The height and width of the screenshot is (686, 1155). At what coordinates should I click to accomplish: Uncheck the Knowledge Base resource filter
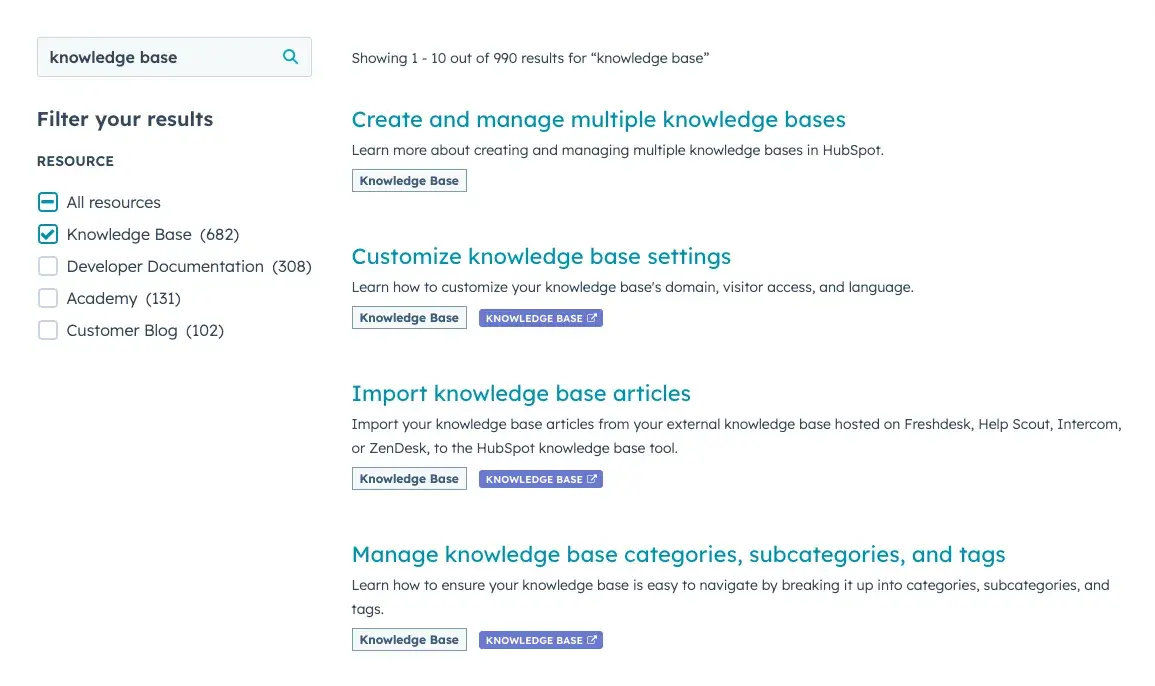[x=47, y=234]
